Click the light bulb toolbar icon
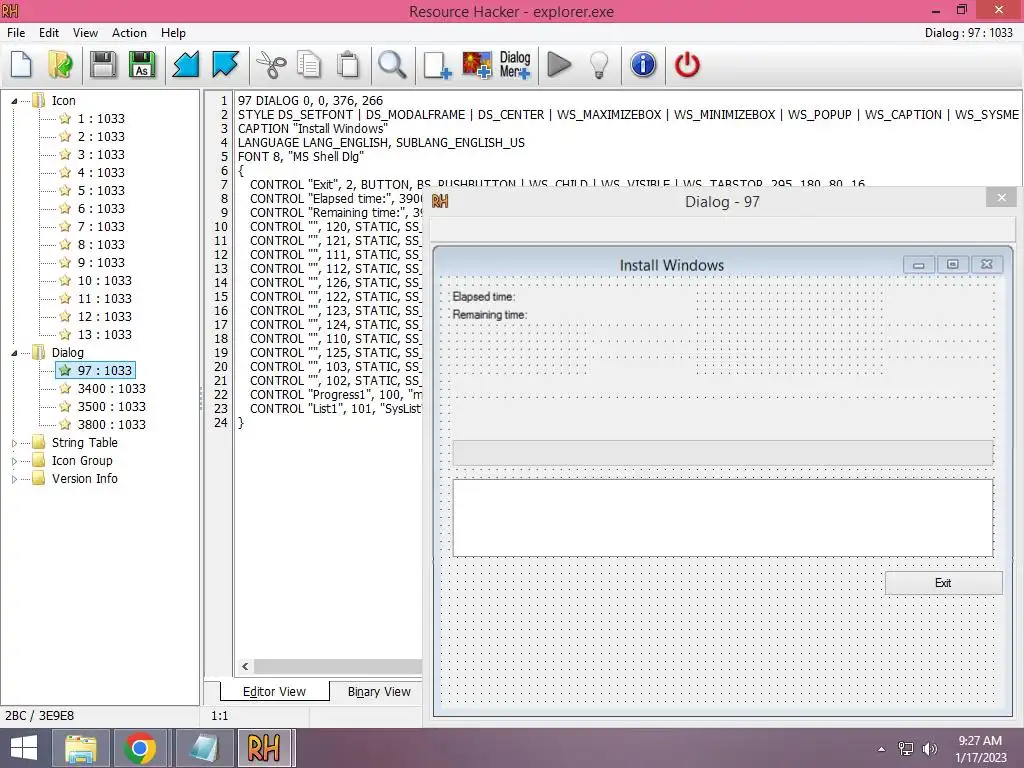Screen dimensions: 1024x768 click(599, 65)
